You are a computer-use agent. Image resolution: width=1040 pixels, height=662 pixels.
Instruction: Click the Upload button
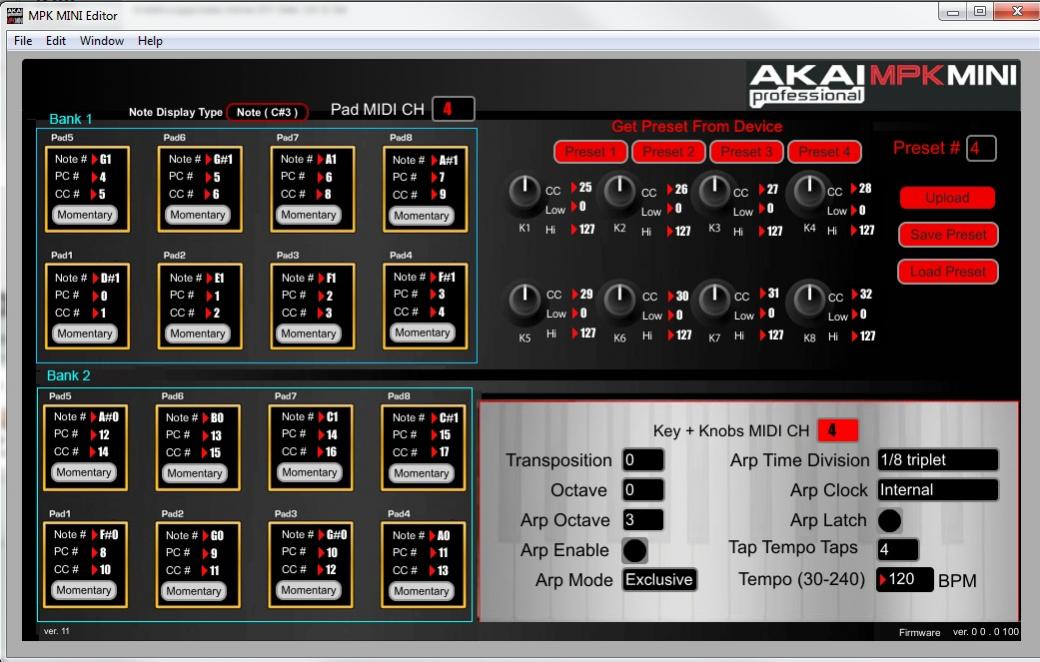(x=947, y=198)
